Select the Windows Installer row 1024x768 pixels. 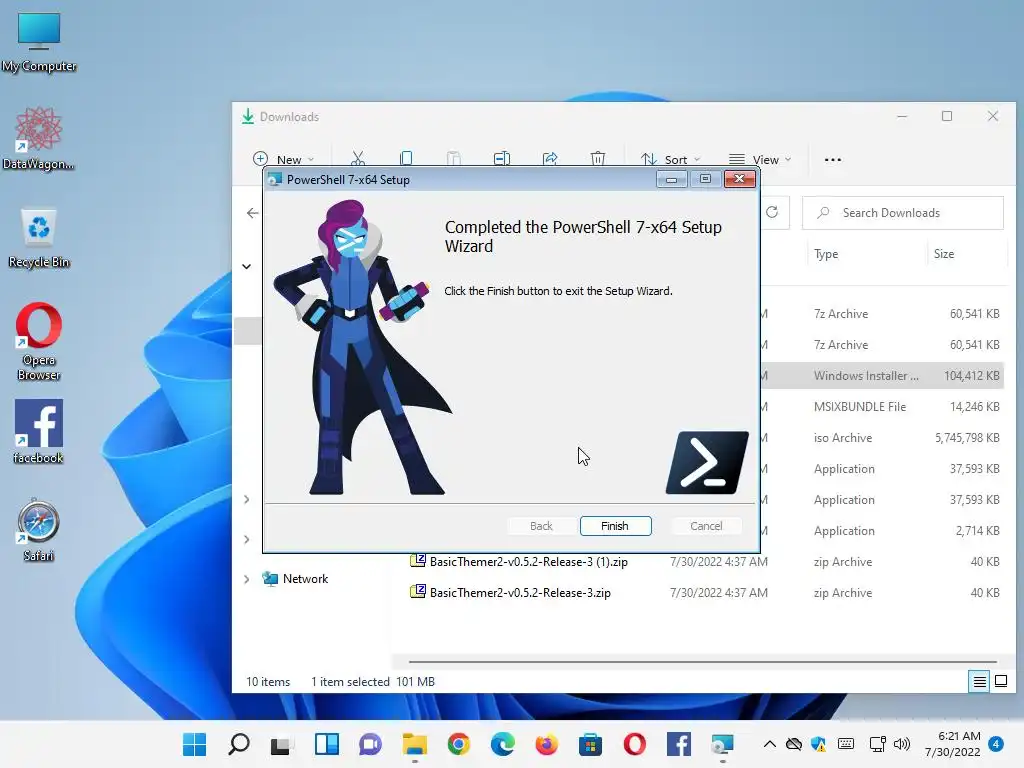[x=882, y=376]
